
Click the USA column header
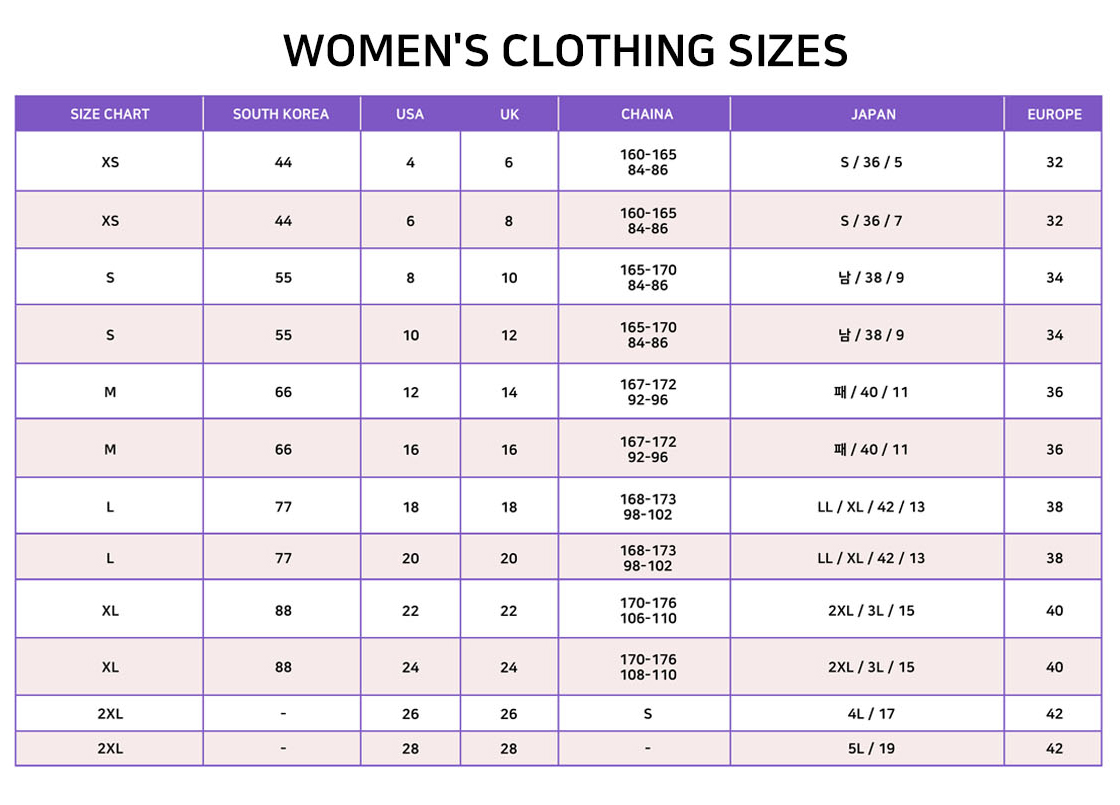(410, 114)
